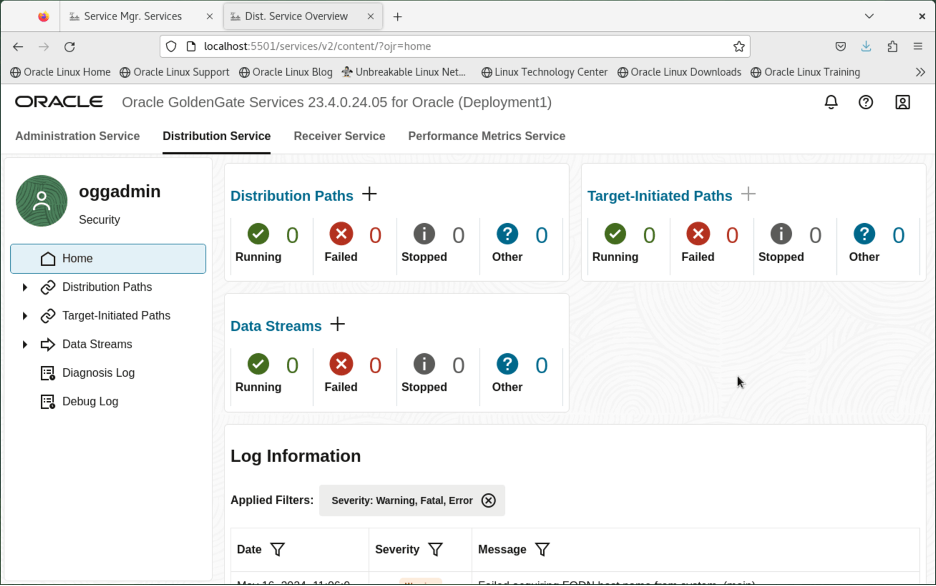Open a new browser tab
Viewport: 936px width, 586px height.
pos(398,17)
